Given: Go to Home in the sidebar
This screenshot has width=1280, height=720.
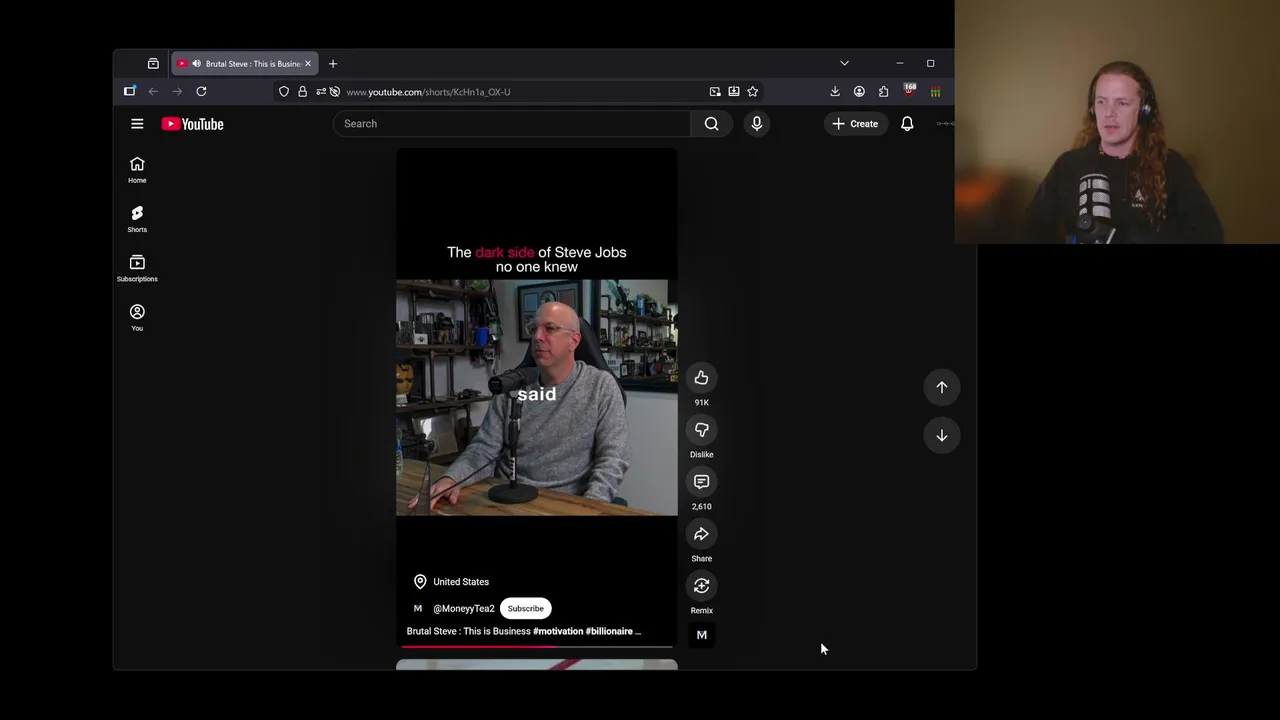Looking at the screenshot, I should [137, 170].
